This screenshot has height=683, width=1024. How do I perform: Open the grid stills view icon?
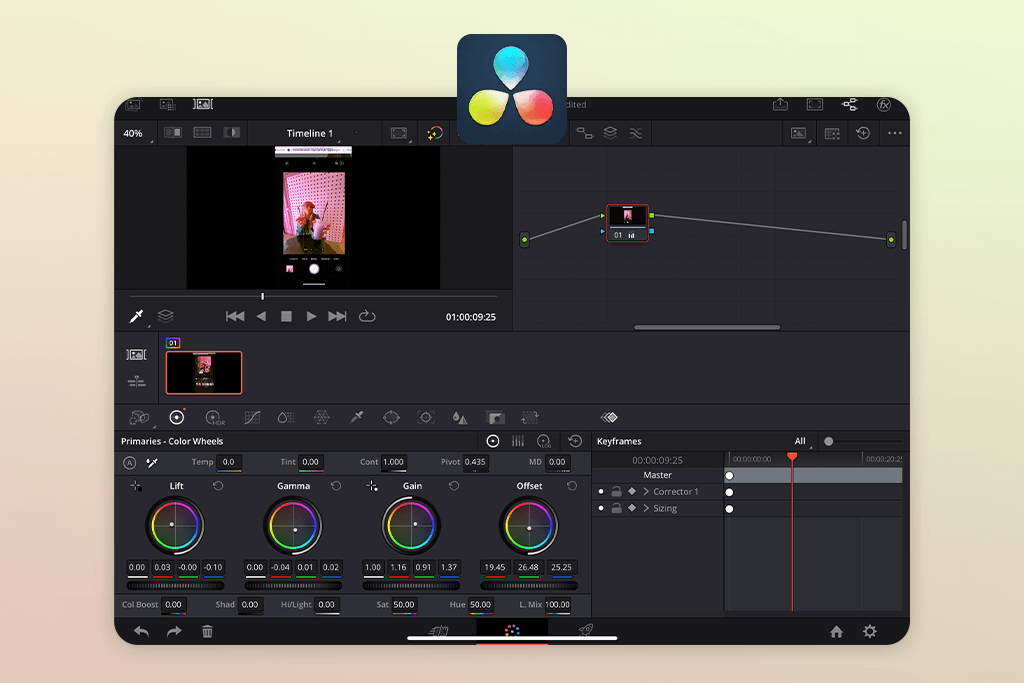(832, 133)
